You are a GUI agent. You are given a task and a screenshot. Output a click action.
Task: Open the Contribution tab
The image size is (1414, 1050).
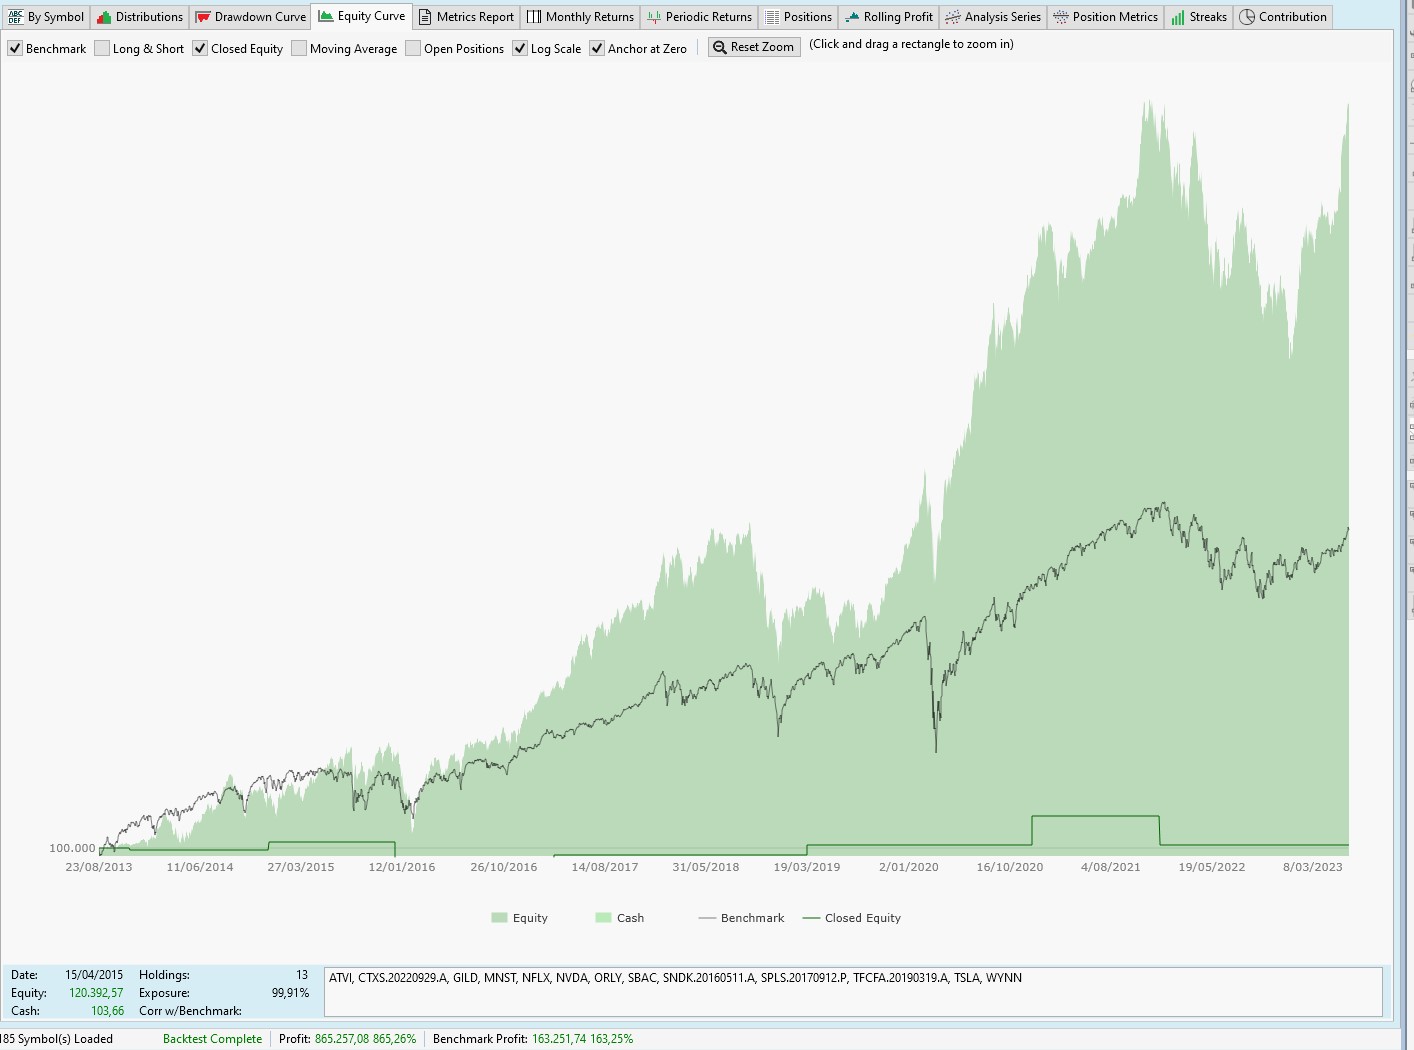[x=1283, y=17]
